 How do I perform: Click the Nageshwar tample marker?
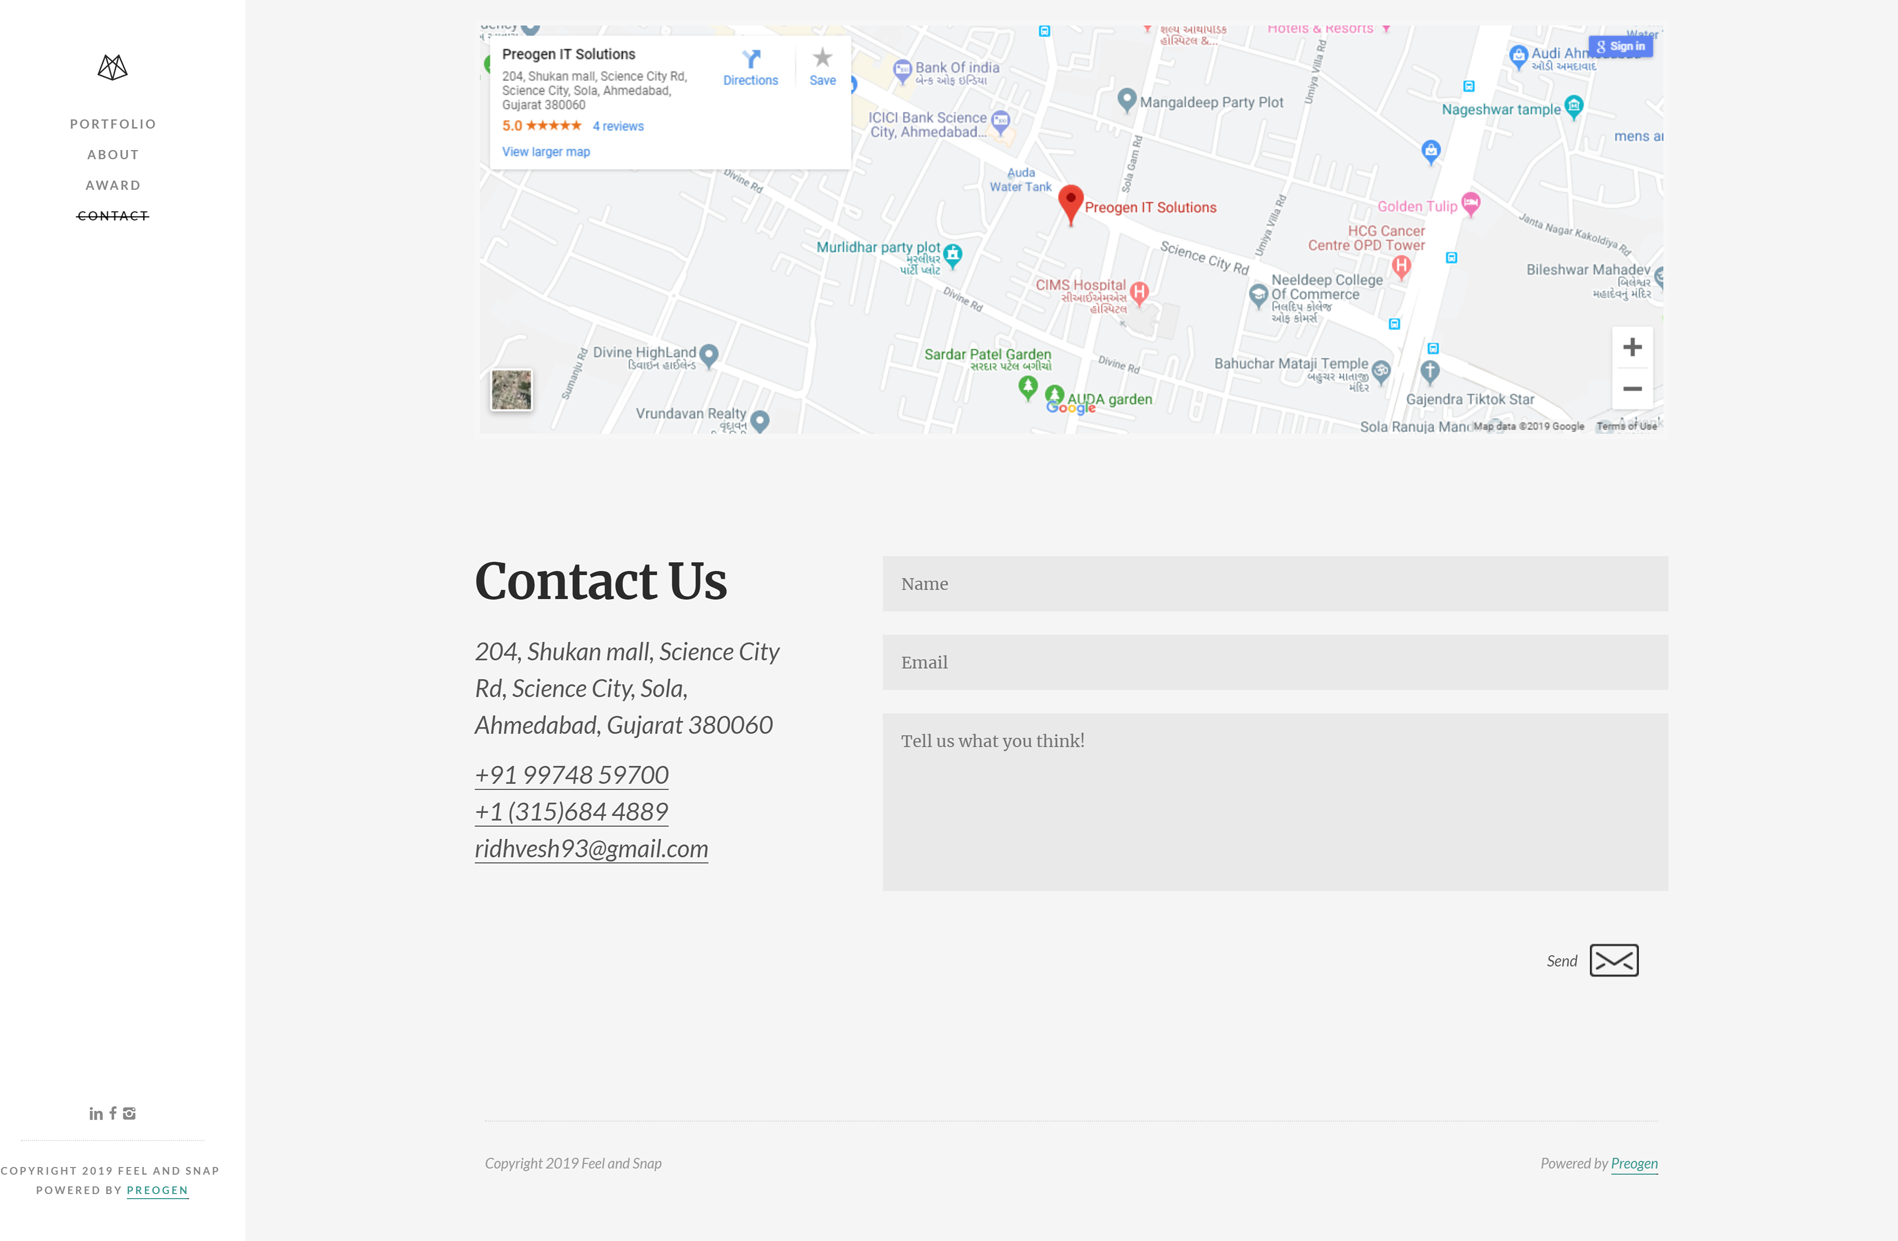(x=1574, y=107)
